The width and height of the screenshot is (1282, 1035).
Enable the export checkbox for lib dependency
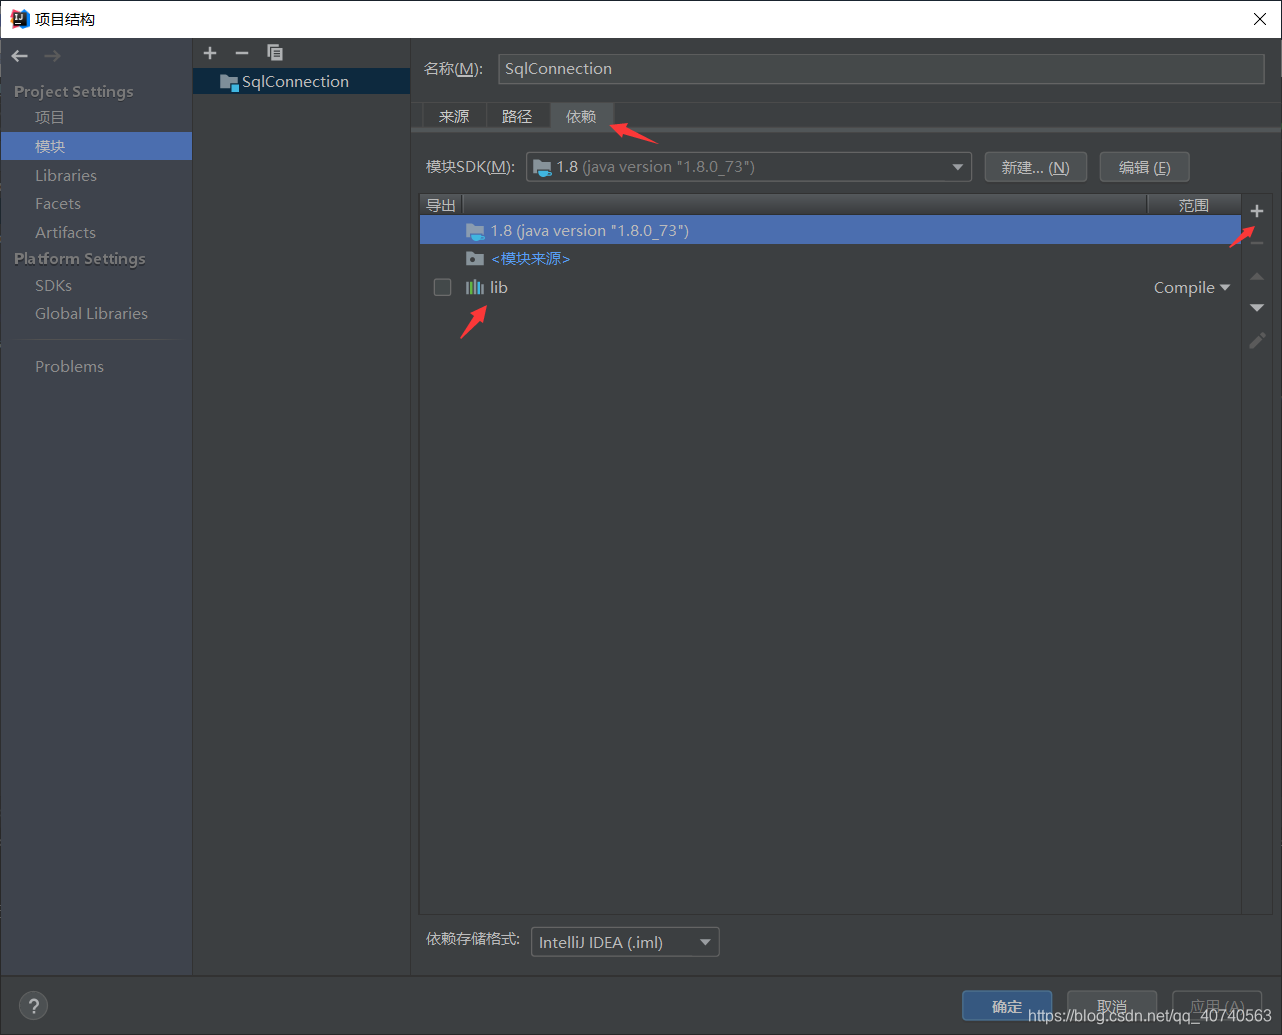[x=442, y=287]
